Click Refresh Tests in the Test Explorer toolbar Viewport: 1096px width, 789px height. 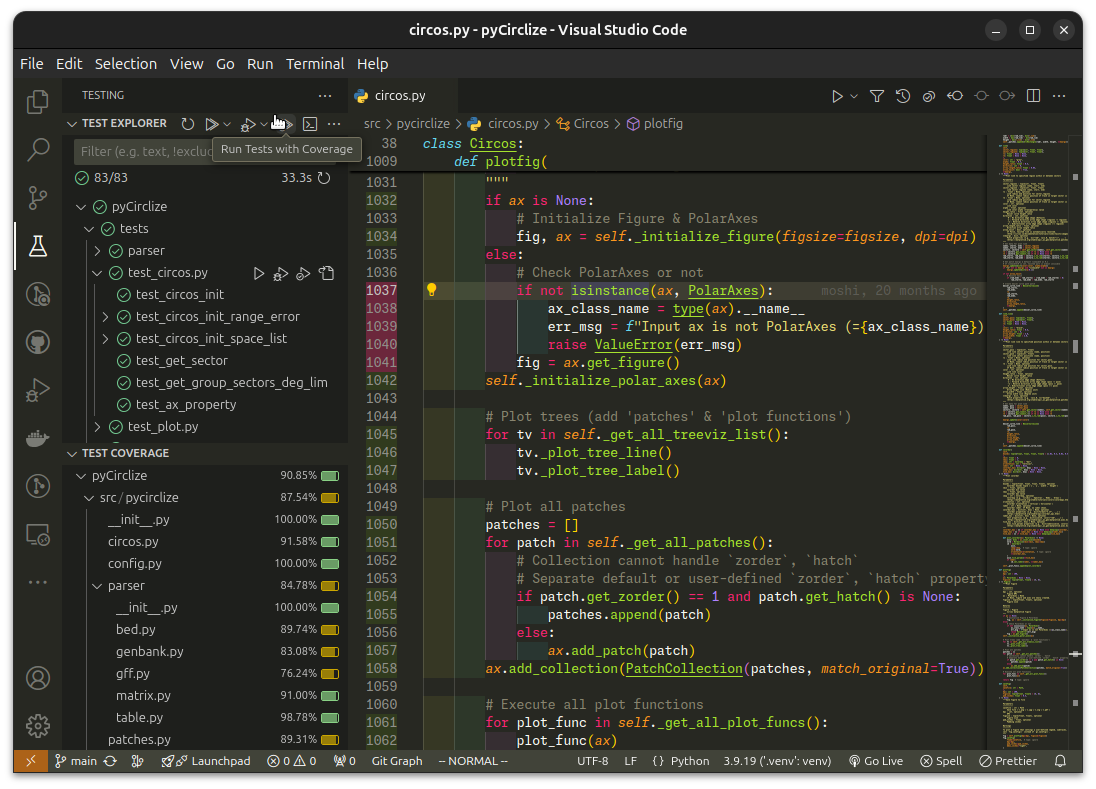[188, 124]
